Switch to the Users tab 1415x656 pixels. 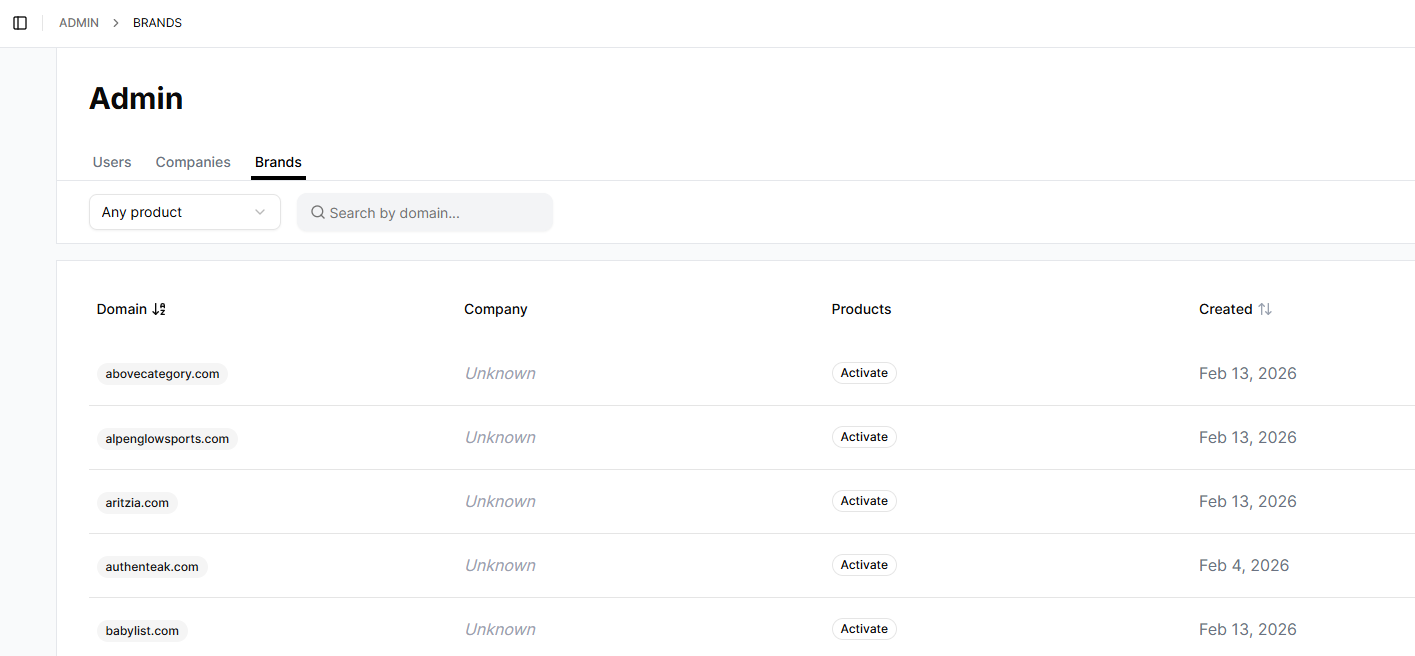point(111,162)
